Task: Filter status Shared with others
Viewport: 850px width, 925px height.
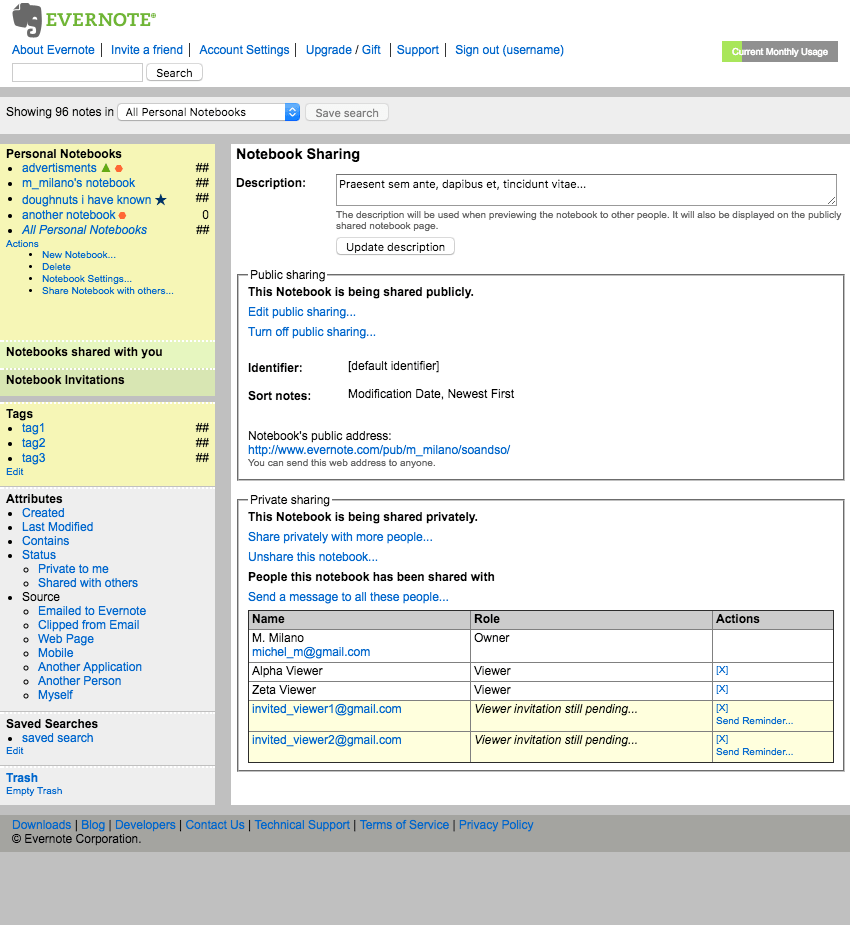Action: click(x=88, y=583)
